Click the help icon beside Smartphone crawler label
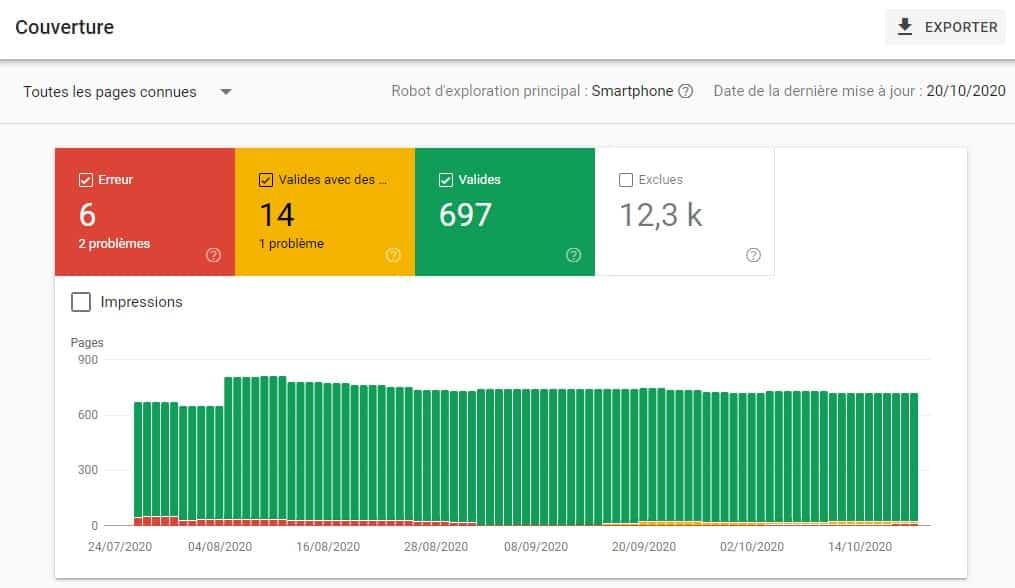This screenshot has height=588, width=1015. click(x=687, y=91)
